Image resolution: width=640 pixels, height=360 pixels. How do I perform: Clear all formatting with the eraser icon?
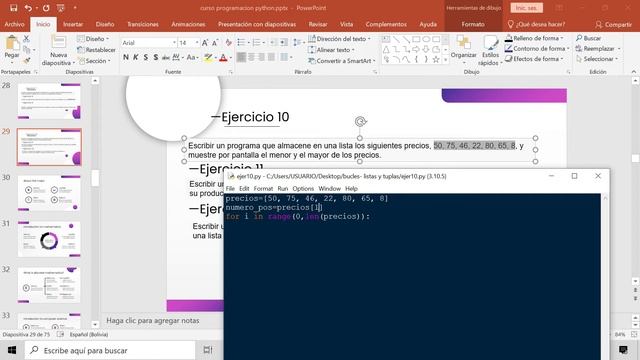point(228,42)
